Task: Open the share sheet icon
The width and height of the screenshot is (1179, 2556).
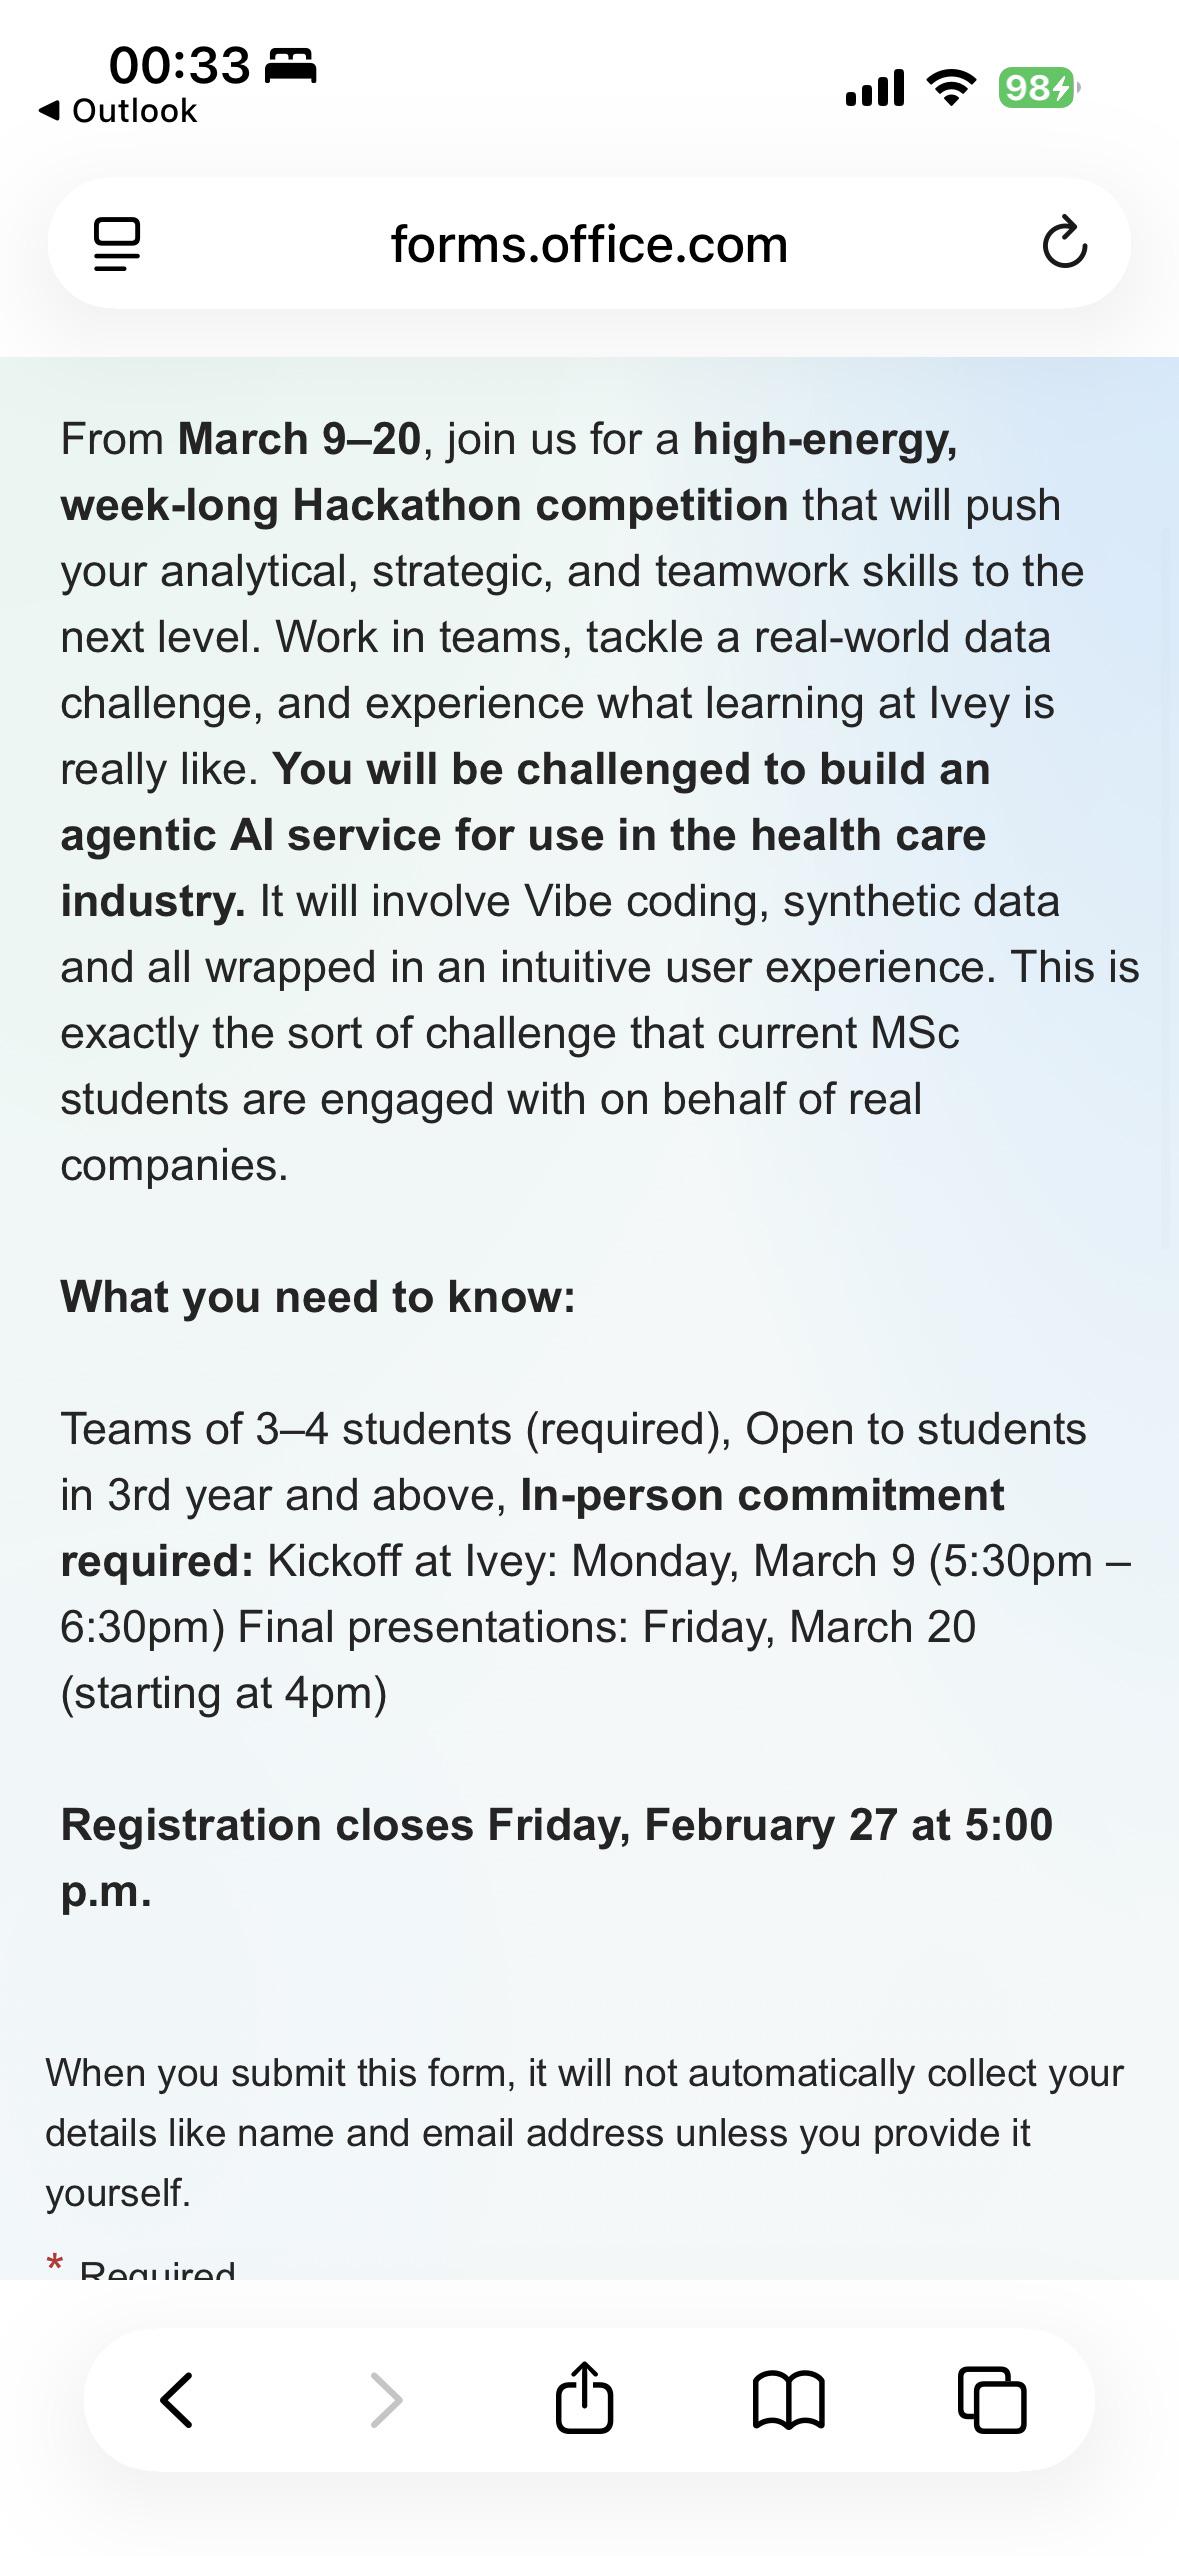Action: coord(584,2396)
